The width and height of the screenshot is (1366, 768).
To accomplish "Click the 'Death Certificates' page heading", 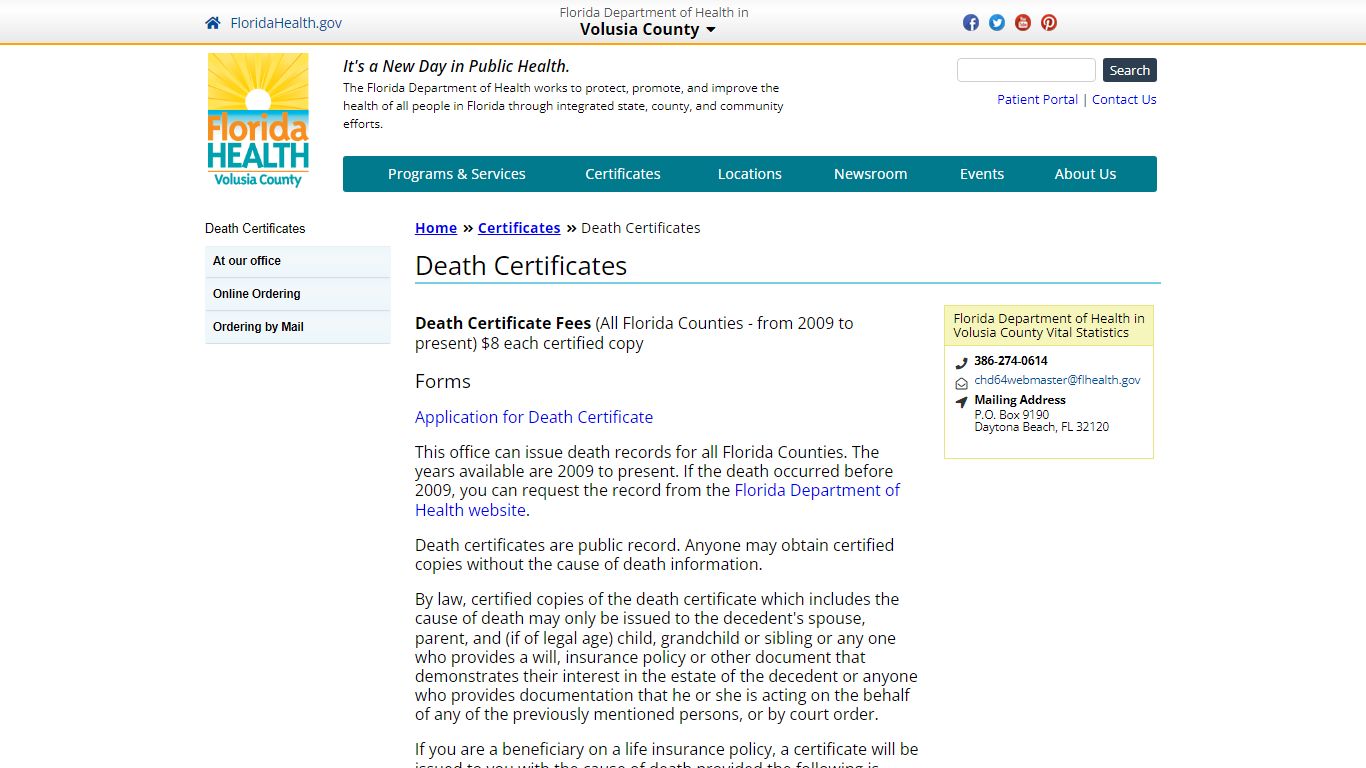I will click(521, 266).
